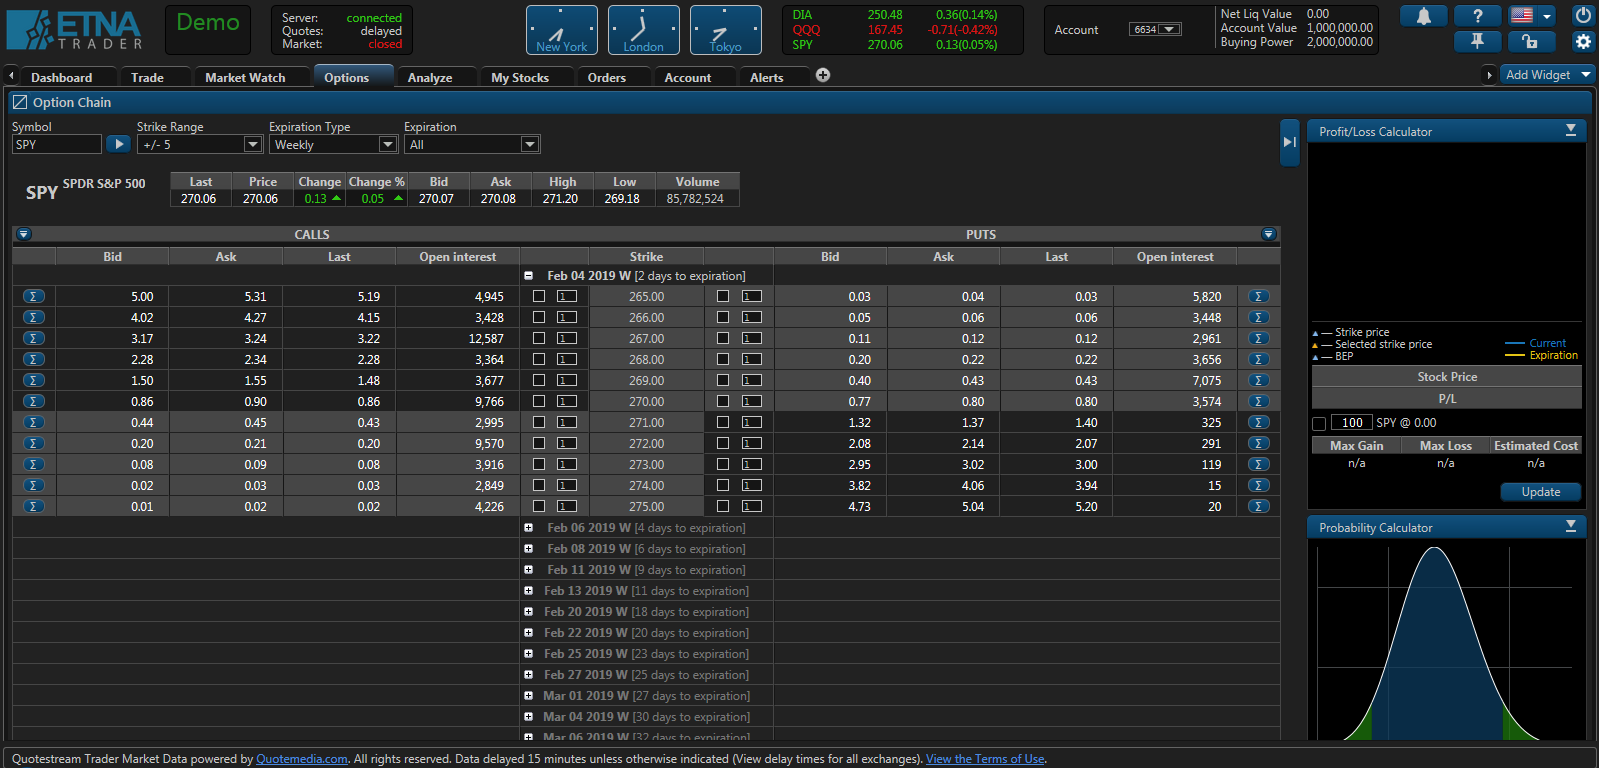Click the sigma icon for the 265.00 put

pos(1259,296)
